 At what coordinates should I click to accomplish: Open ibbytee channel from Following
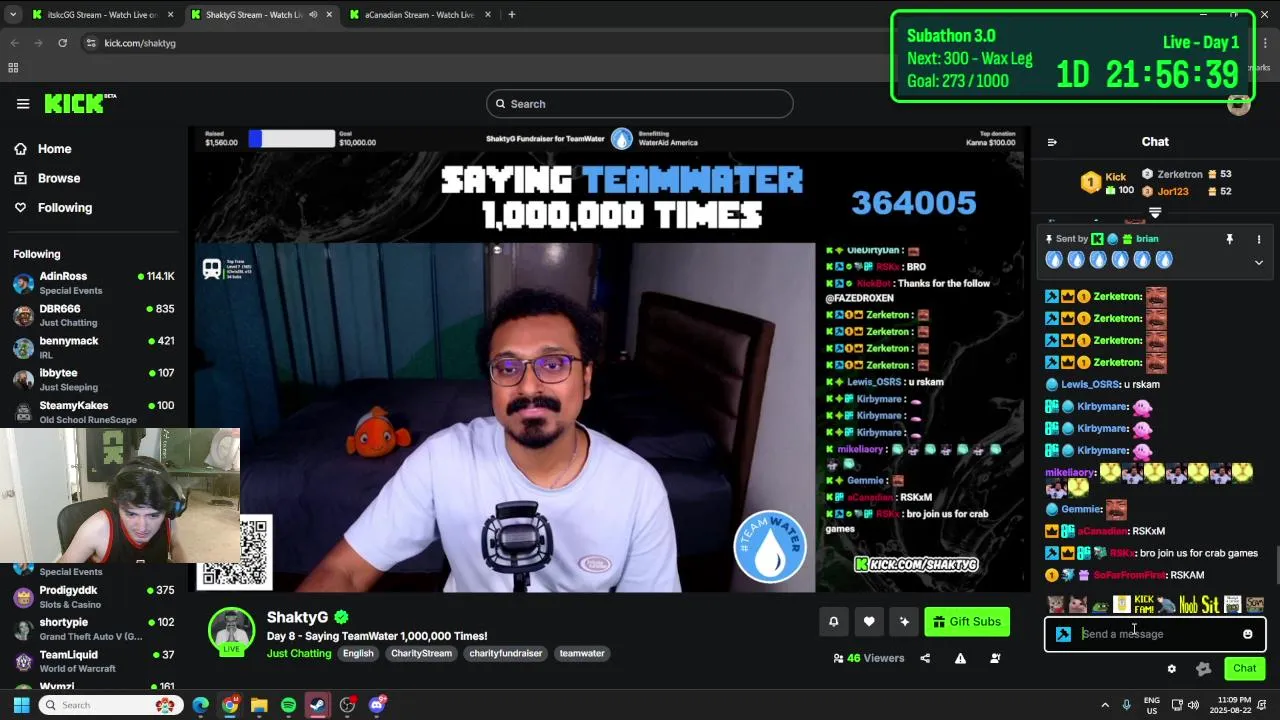(94, 379)
